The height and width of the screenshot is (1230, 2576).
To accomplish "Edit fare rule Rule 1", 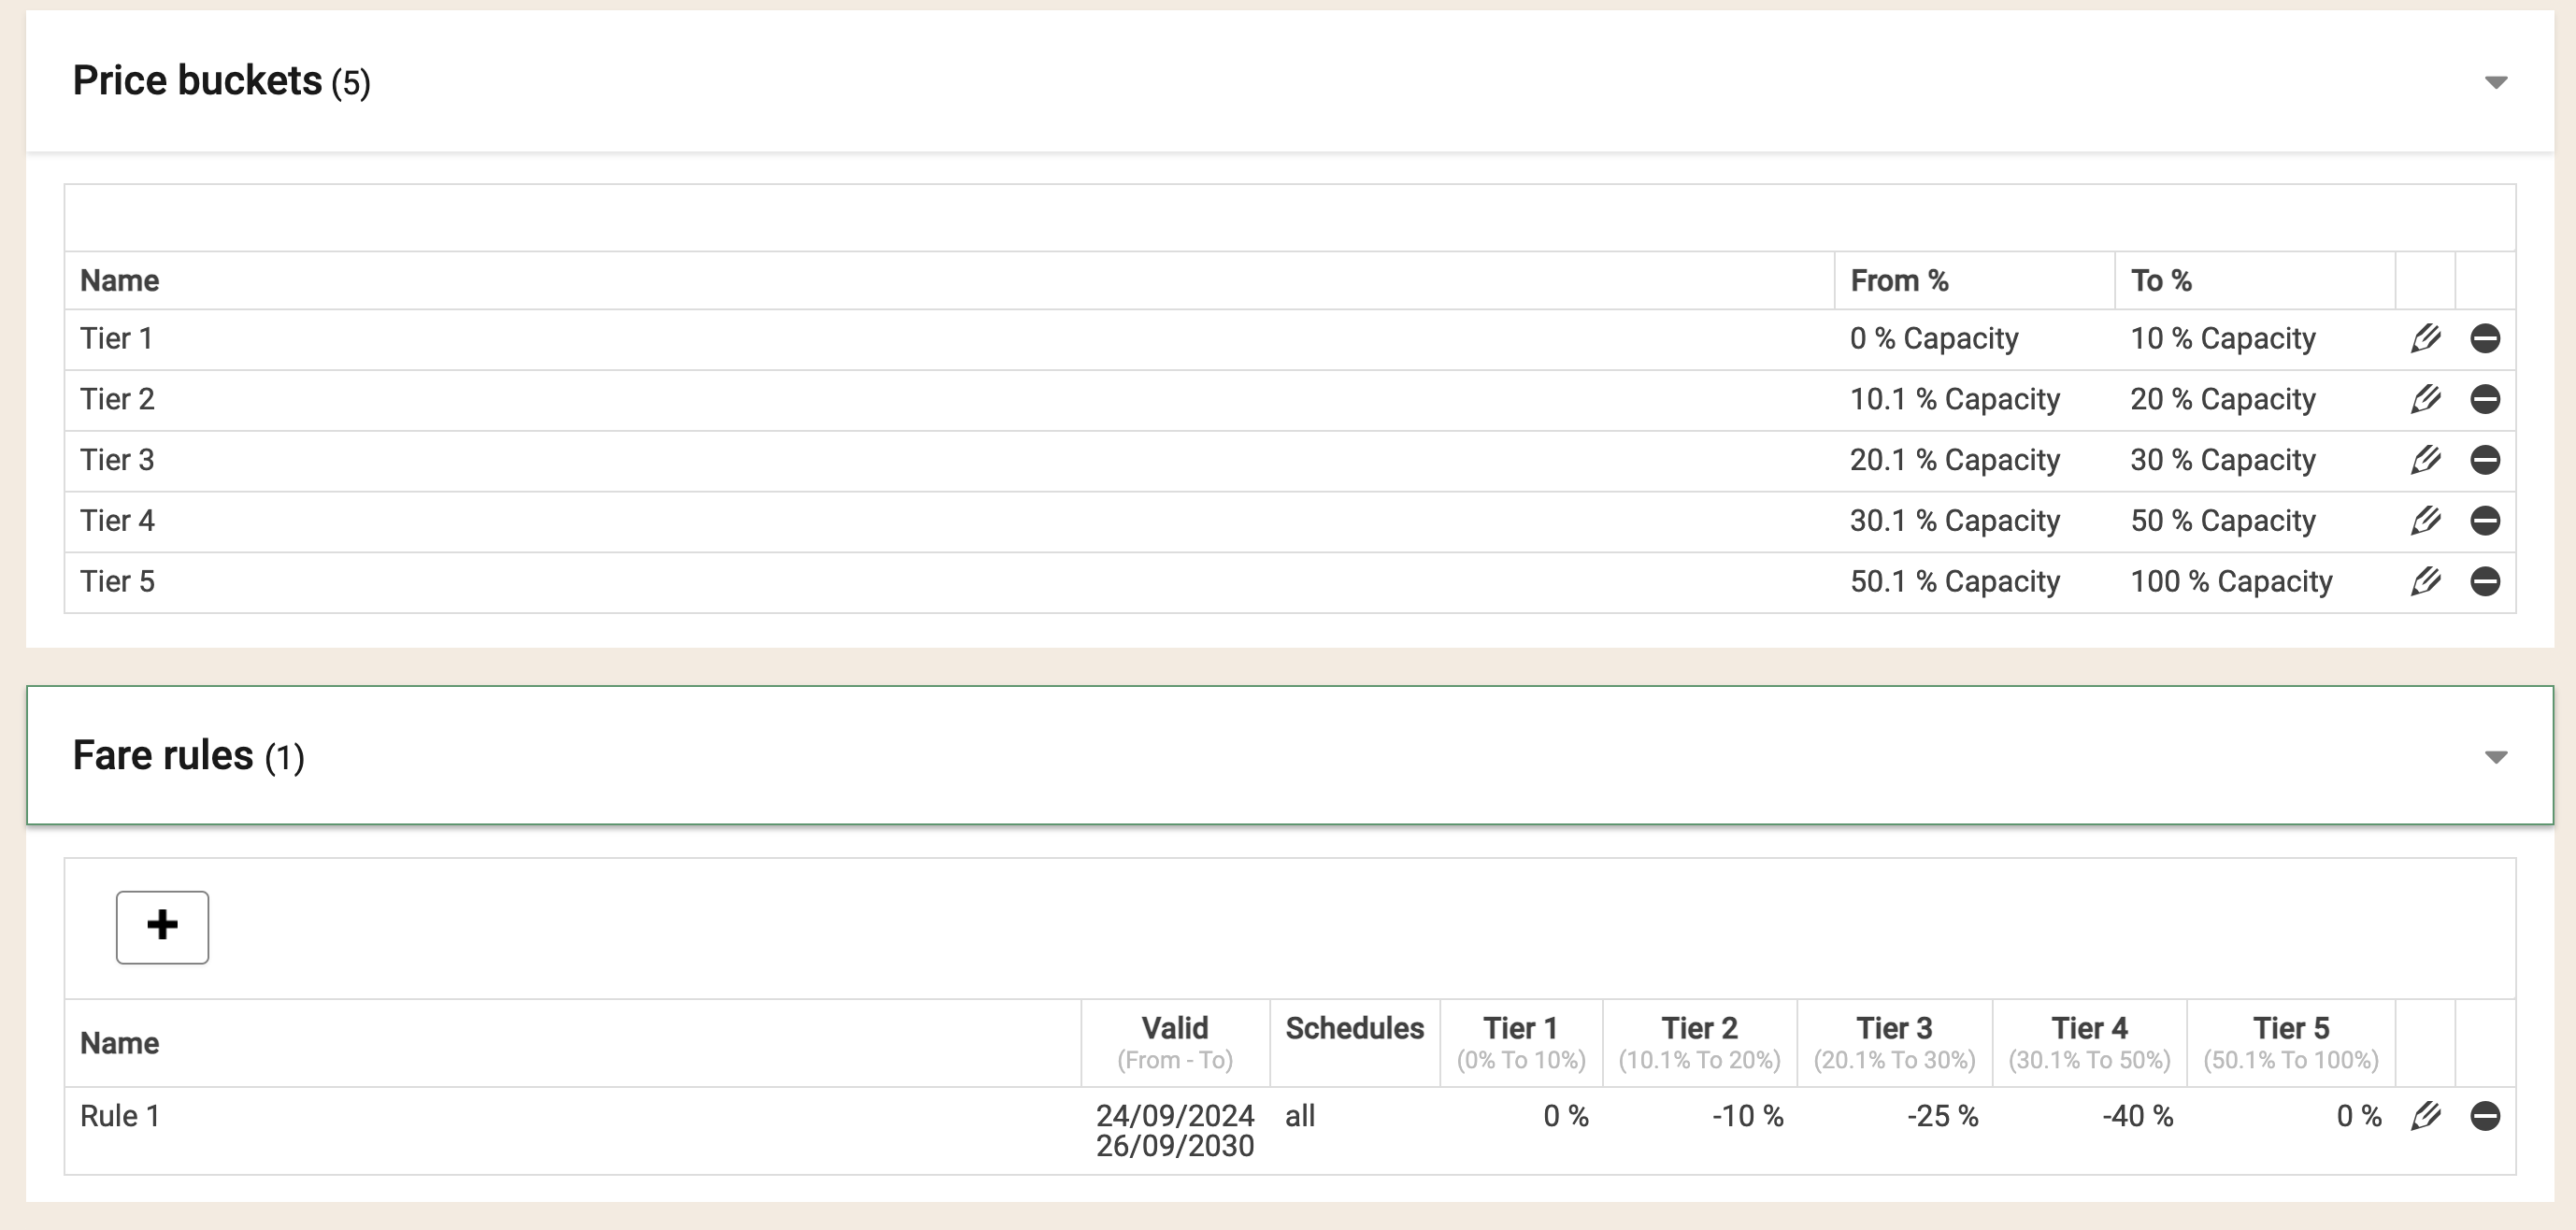I will [x=2425, y=1116].
